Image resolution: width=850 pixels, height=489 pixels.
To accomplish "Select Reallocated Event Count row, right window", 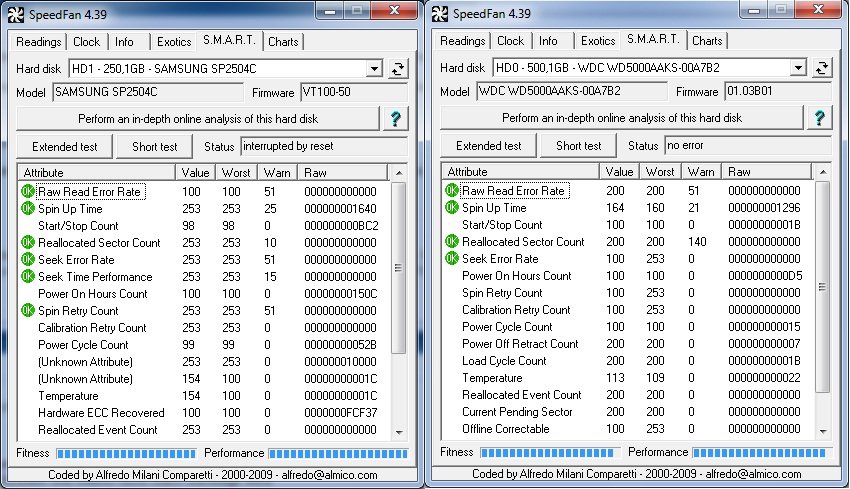I will tap(628, 395).
